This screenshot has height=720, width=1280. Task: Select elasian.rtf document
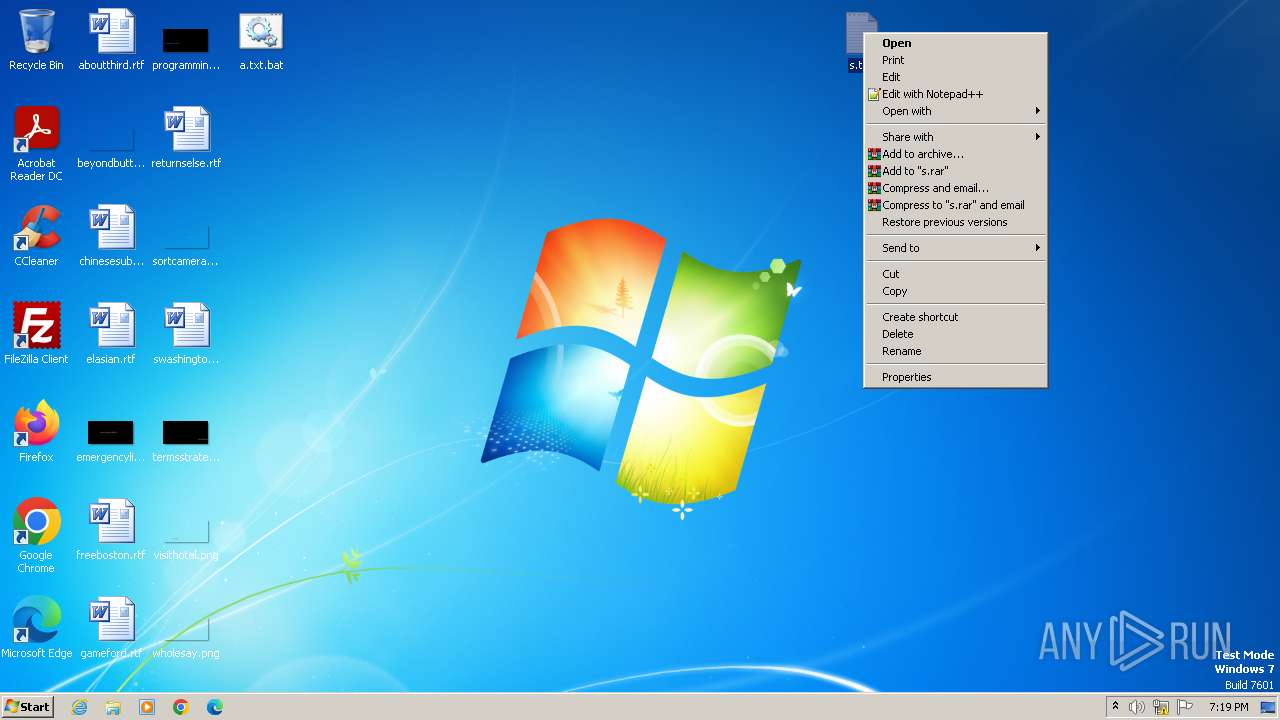tap(111, 334)
